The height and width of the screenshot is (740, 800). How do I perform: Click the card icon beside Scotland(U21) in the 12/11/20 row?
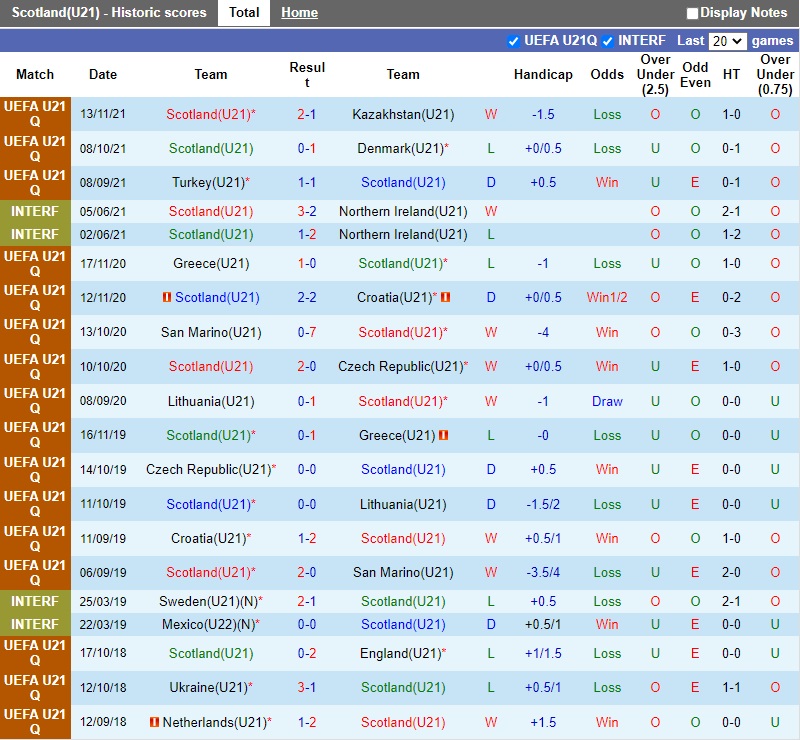click(x=167, y=298)
